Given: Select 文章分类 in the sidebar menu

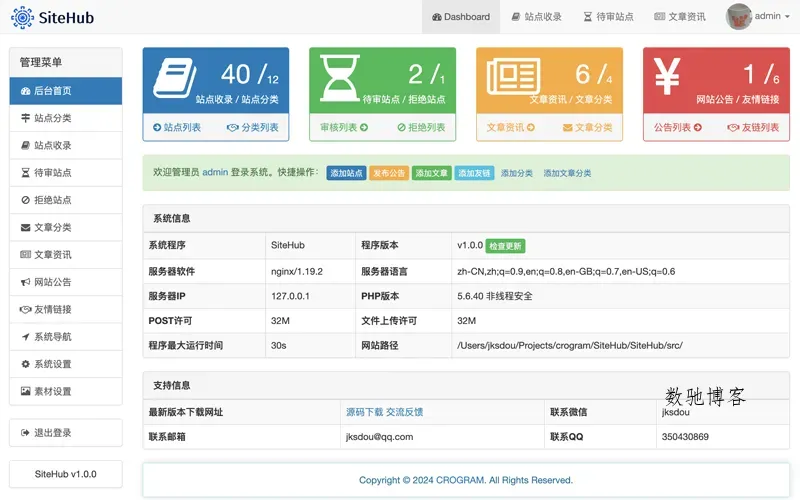Looking at the screenshot, I should (x=66, y=228).
